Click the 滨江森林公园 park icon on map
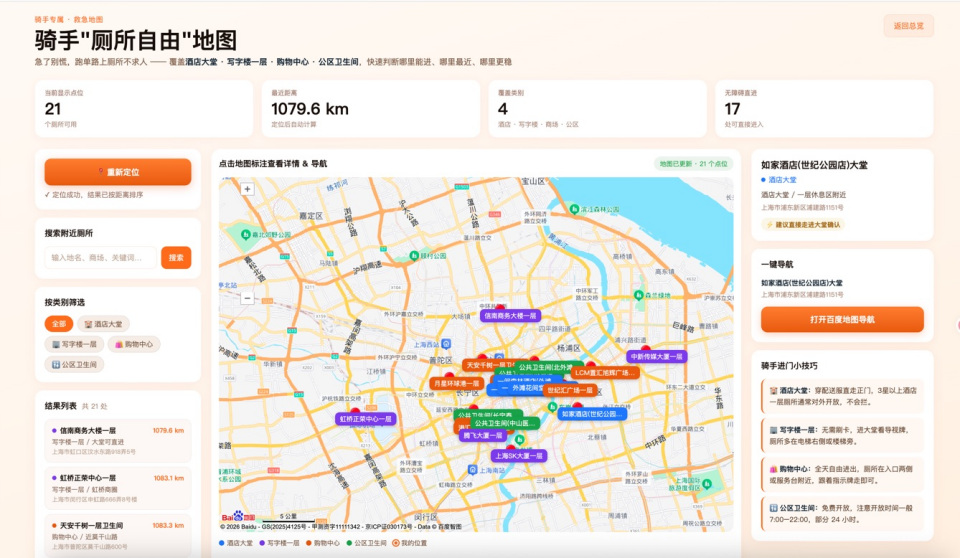The image size is (960, 558). pyautogui.click(x=574, y=209)
